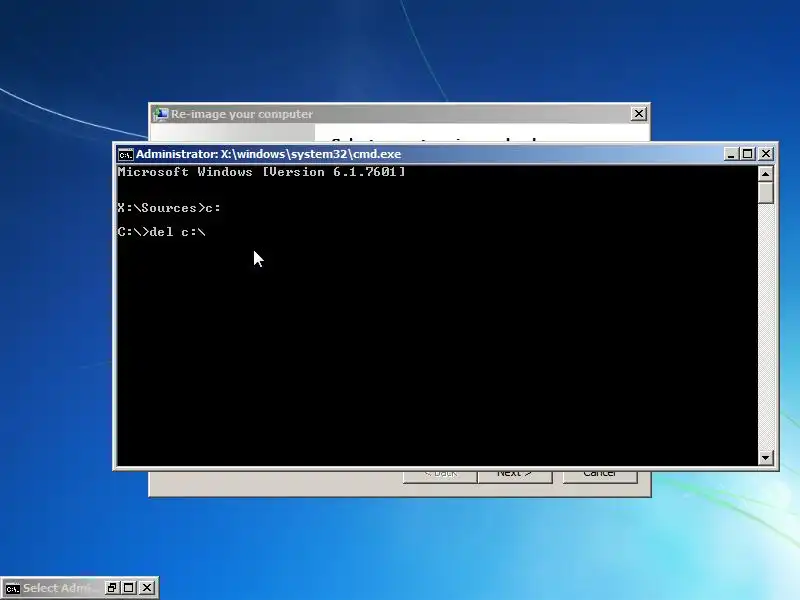The image size is (800, 600).
Task: Click the 'Administrator: X:\windows\system32\cmd.exe' title text
Action: (x=268, y=154)
